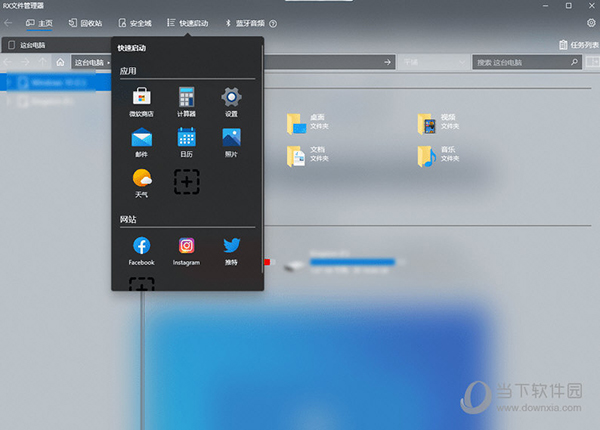Go up one level with up arrow
The width and height of the screenshot is (600, 430).
coord(42,62)
